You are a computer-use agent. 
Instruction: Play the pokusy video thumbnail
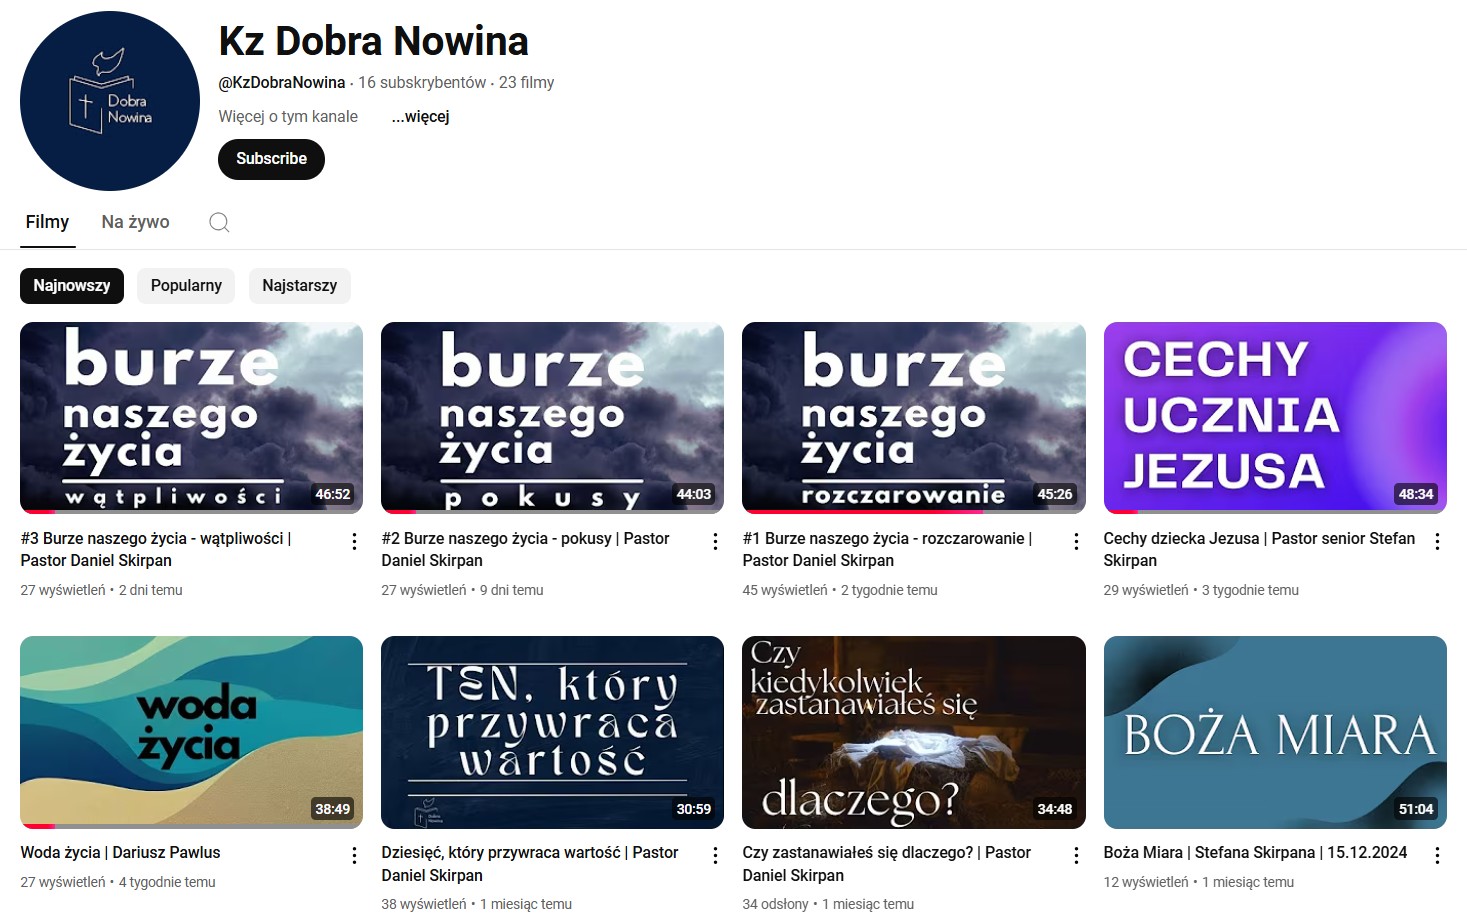coord(552,418)
